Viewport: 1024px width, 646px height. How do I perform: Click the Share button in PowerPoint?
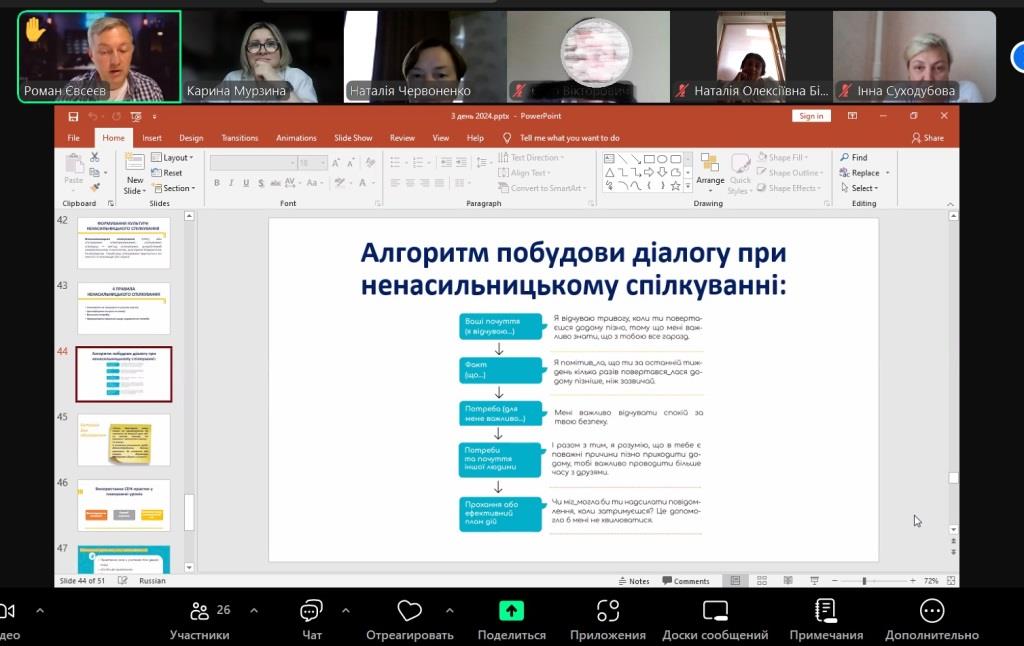point(928,138)
